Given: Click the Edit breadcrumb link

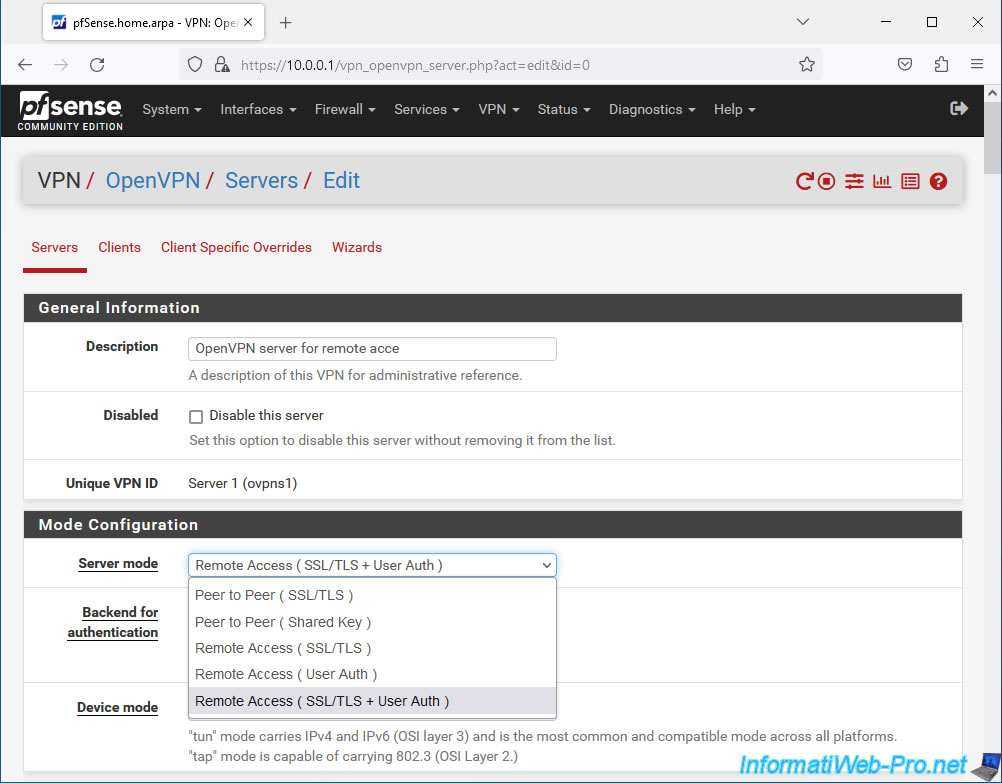Looking at the screenshot, I should (x=341, y=181).
